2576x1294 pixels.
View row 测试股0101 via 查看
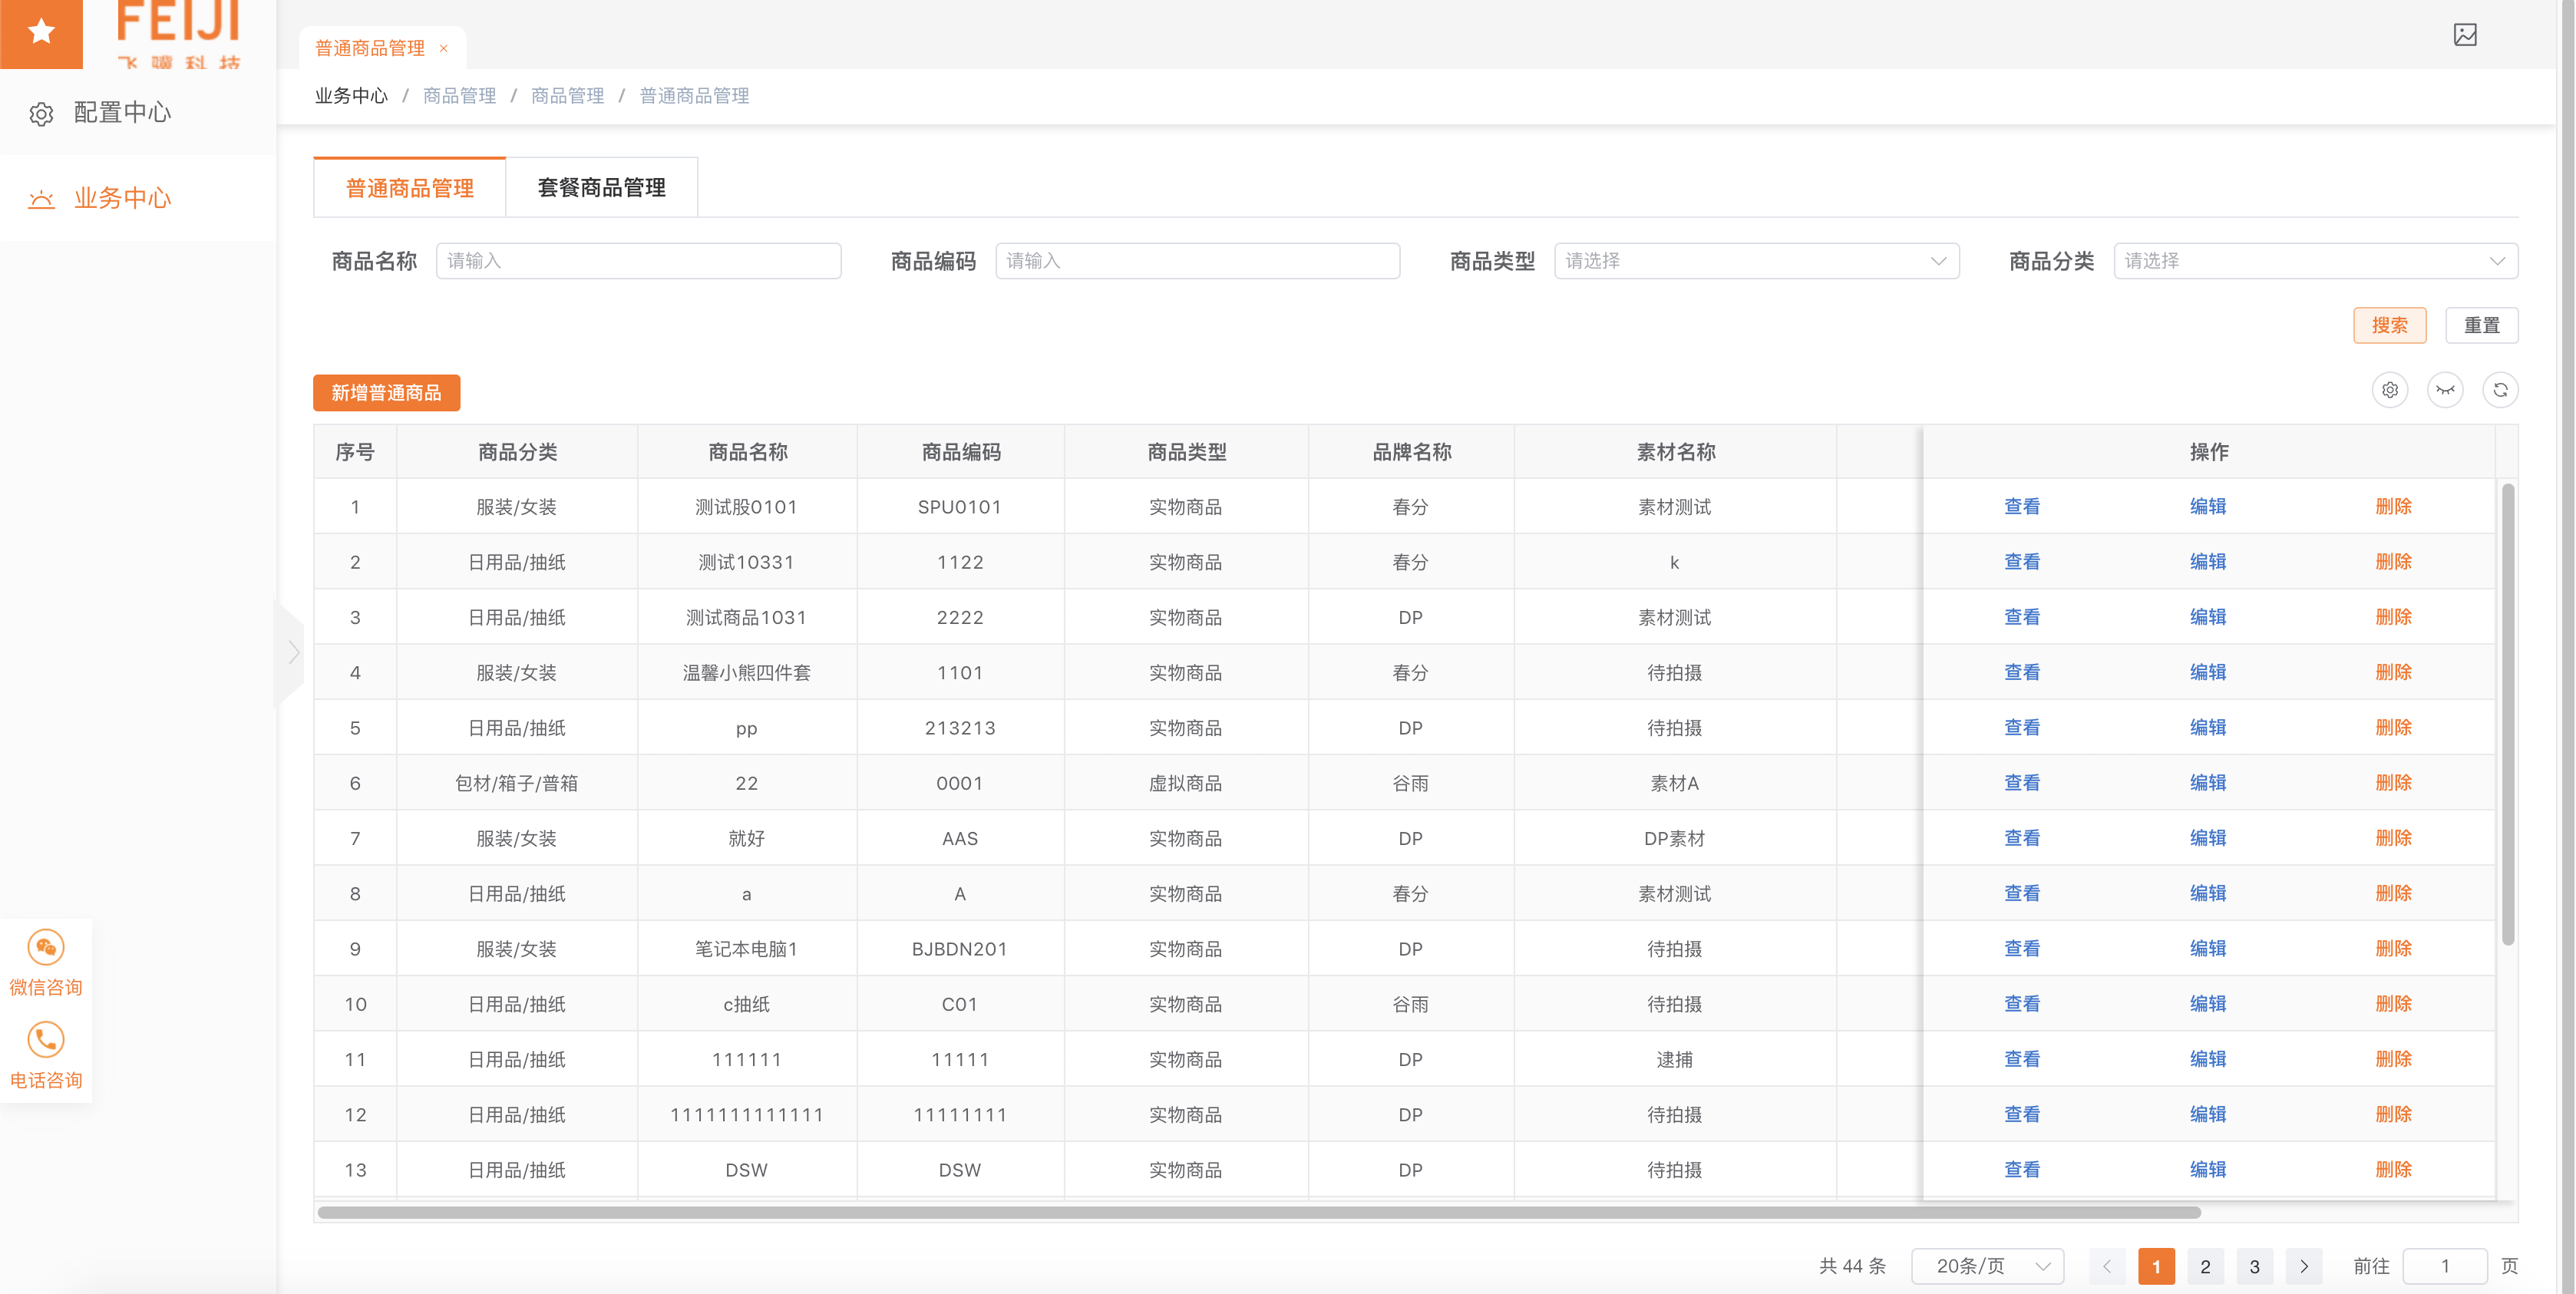pos(2022,506)
